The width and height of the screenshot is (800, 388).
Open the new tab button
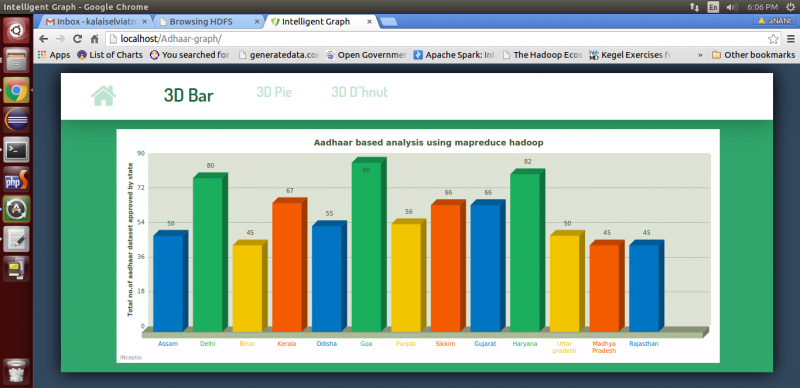[x=389, y=22]
